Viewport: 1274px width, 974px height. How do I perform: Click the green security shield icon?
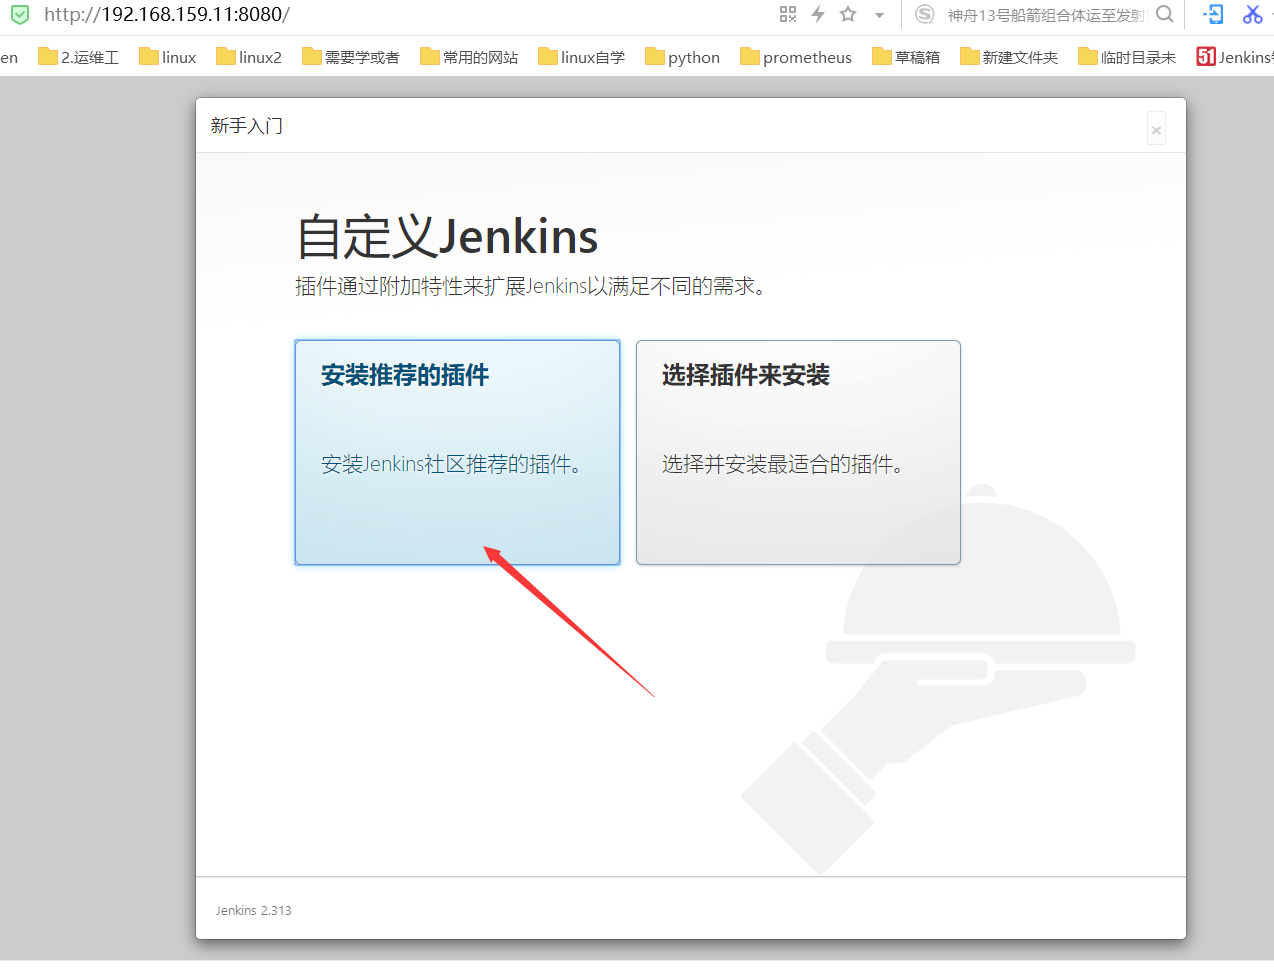coord(20,14)
